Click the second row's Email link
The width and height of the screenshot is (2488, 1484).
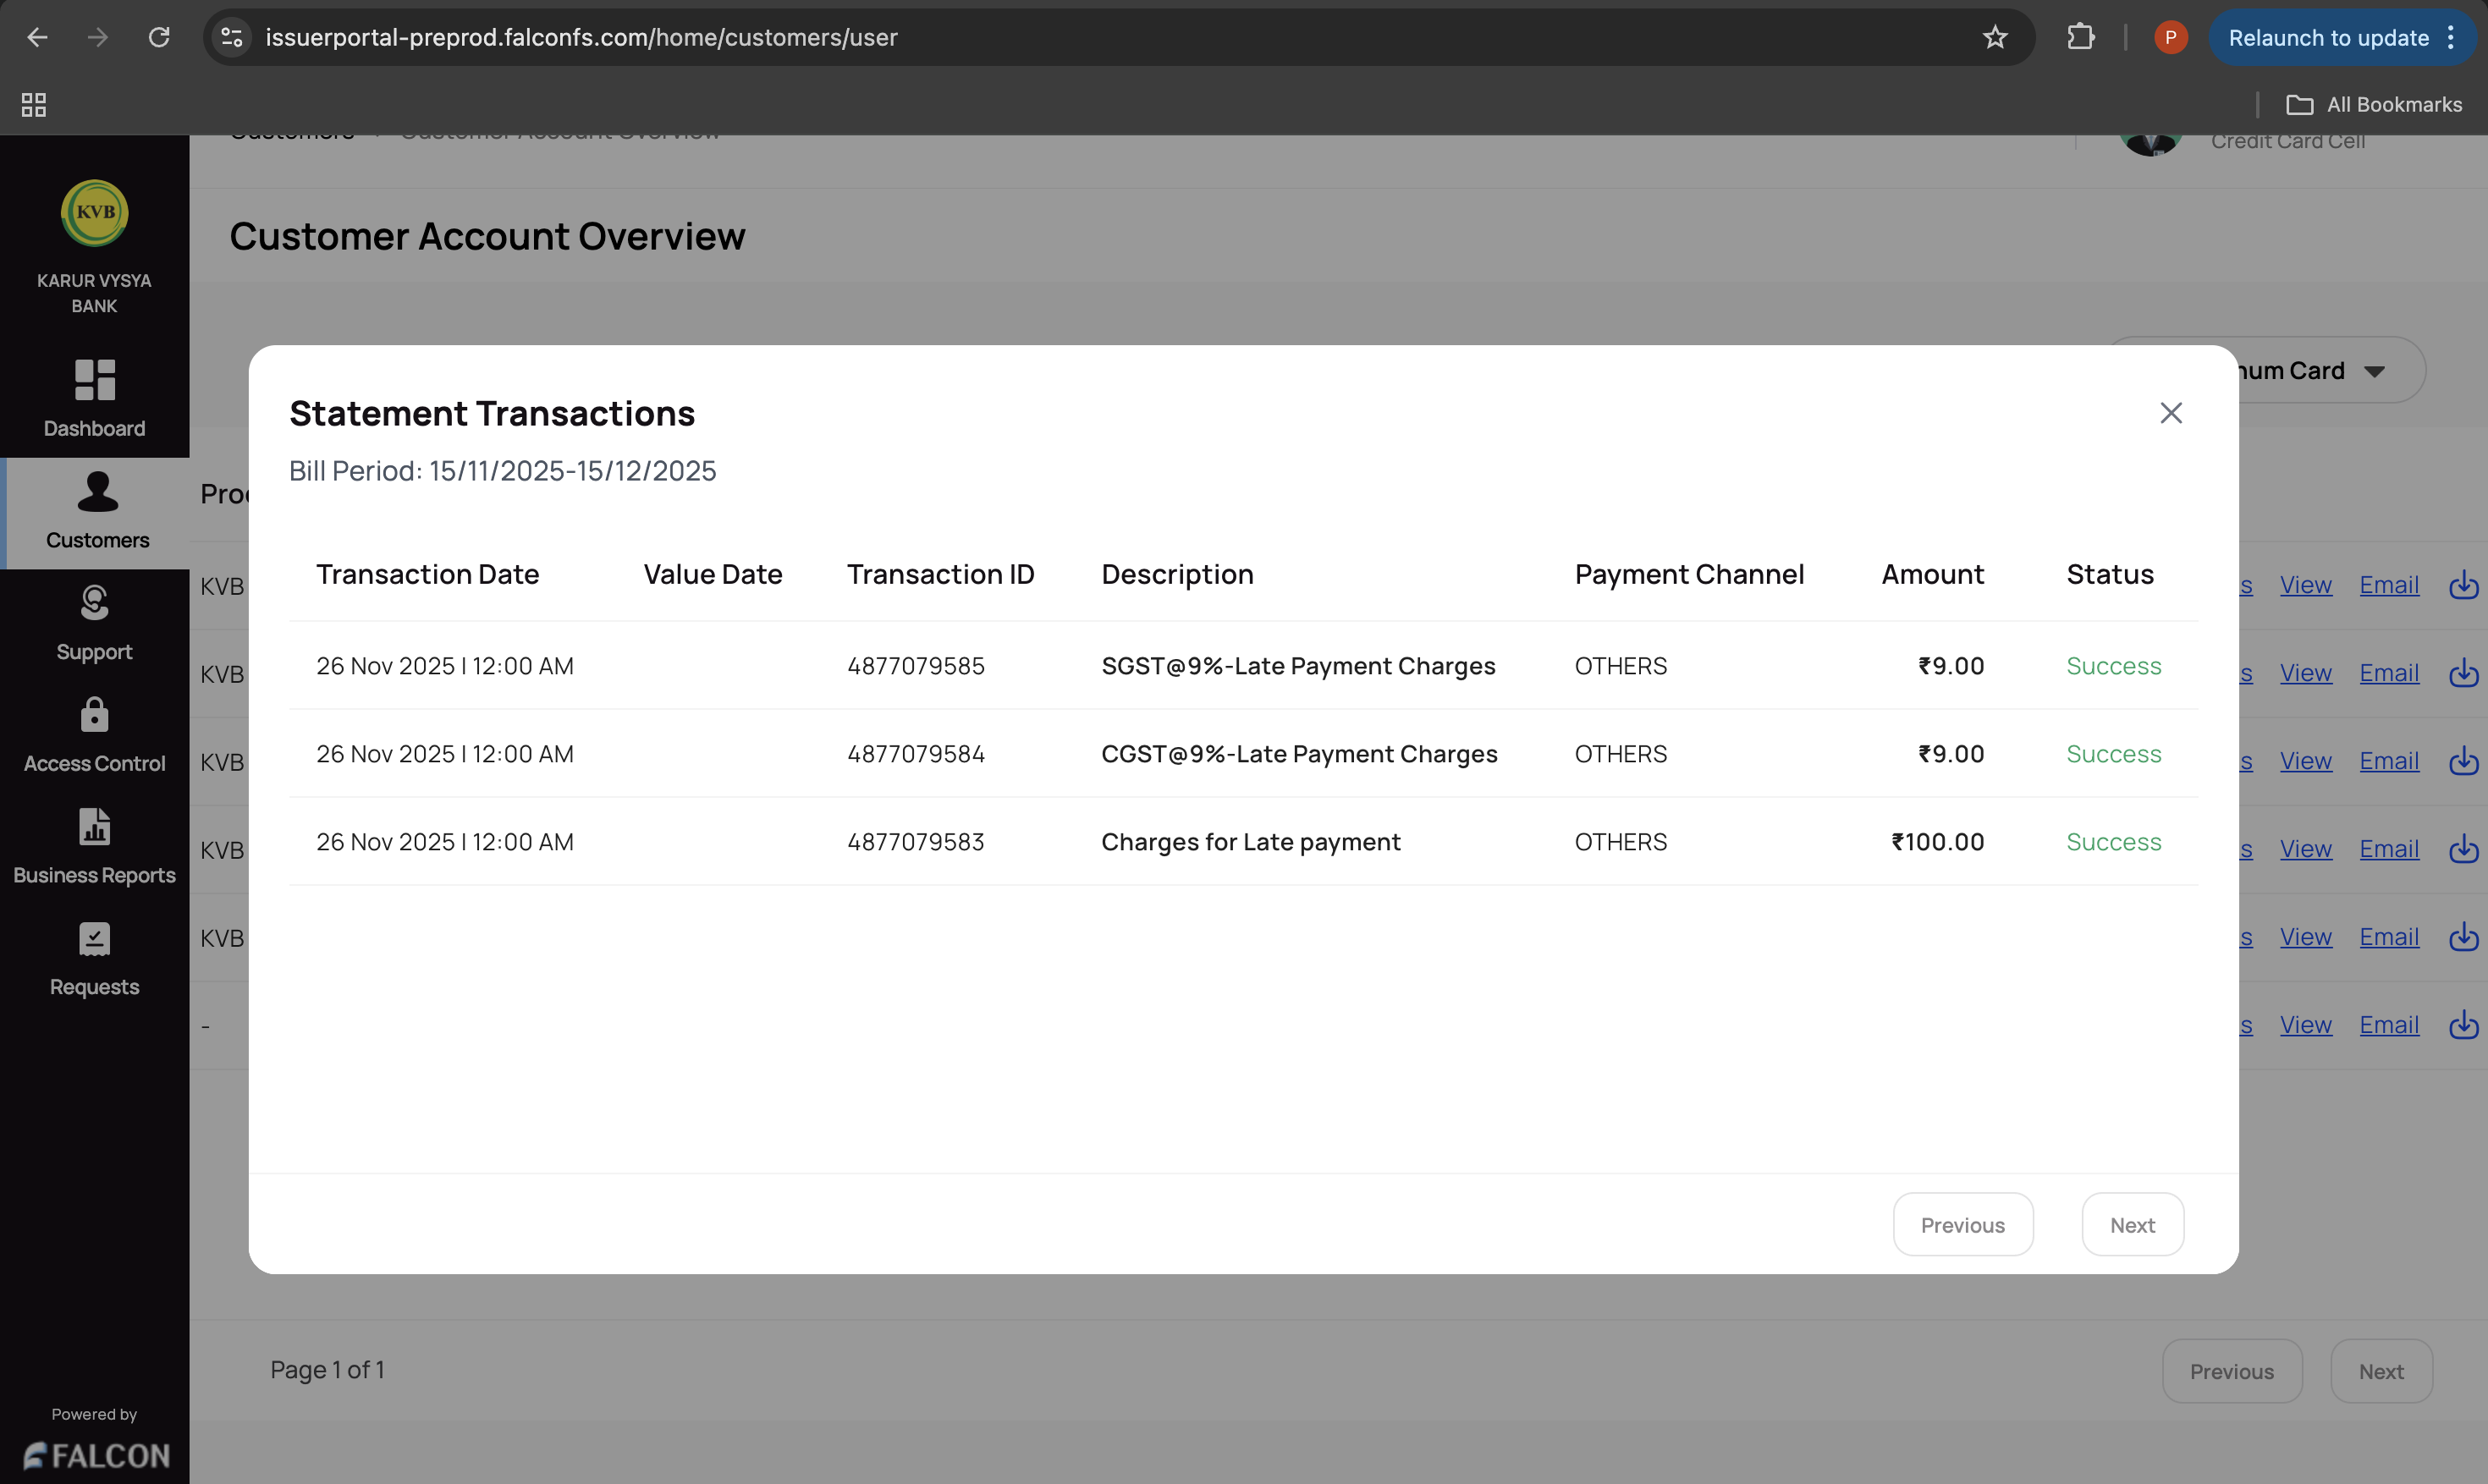tap(2388, 673)
